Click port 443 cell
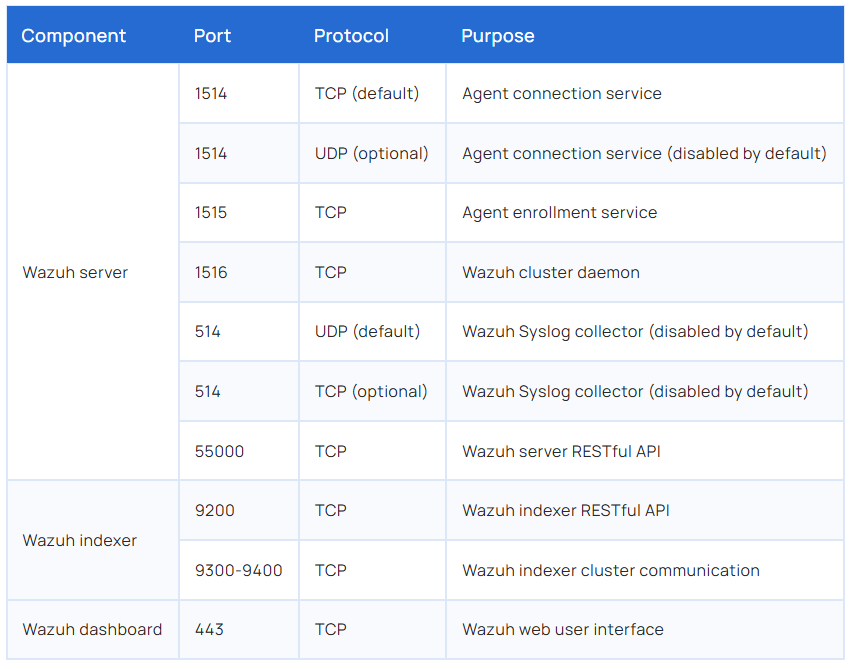Screen dimensions: 852x669 coord(209,629)
